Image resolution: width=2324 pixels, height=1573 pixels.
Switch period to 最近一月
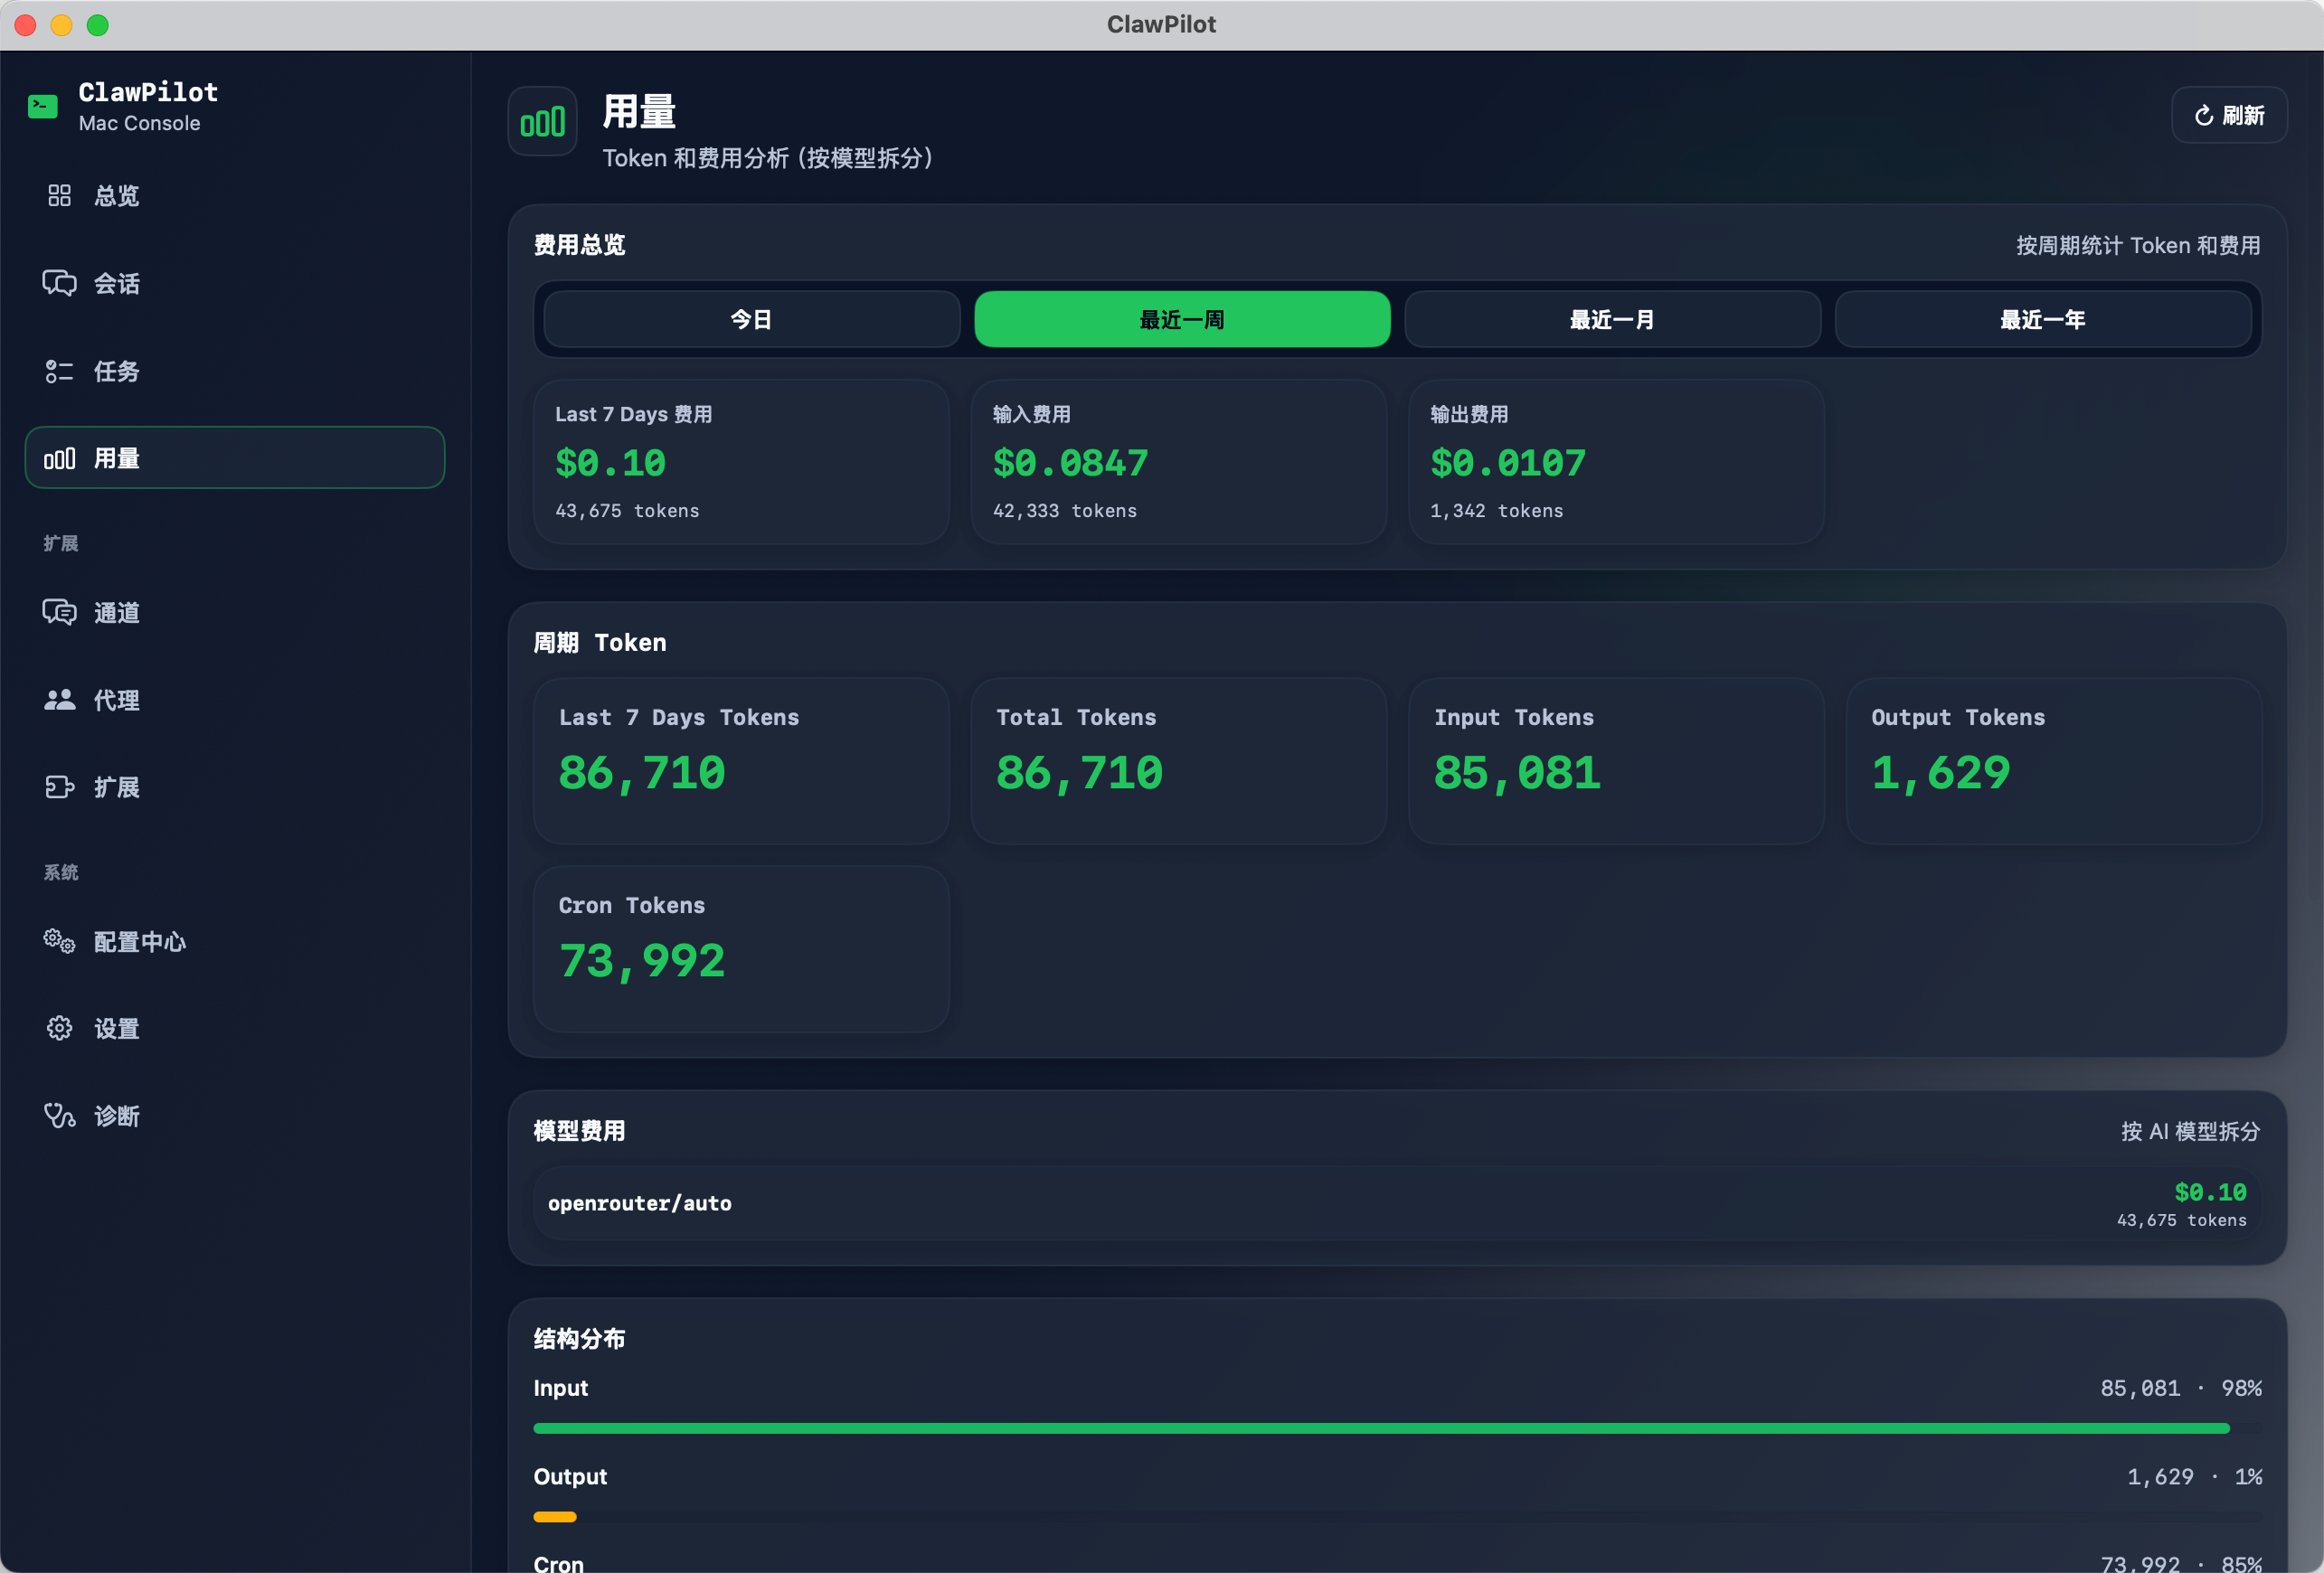pyautogui.click(x=1611, y=319)
